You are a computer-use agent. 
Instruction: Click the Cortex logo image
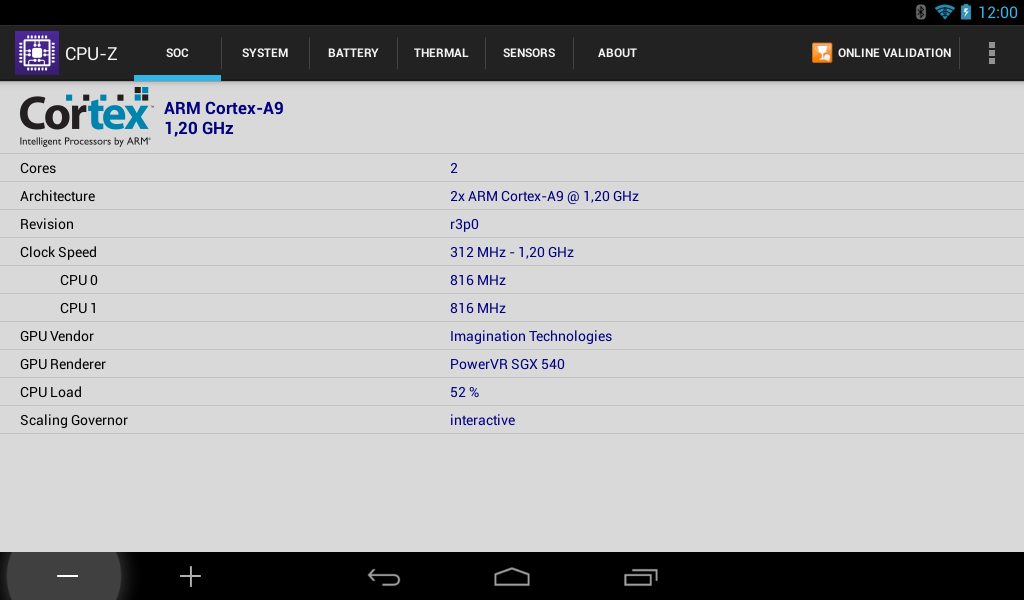[x=86, y=117]
